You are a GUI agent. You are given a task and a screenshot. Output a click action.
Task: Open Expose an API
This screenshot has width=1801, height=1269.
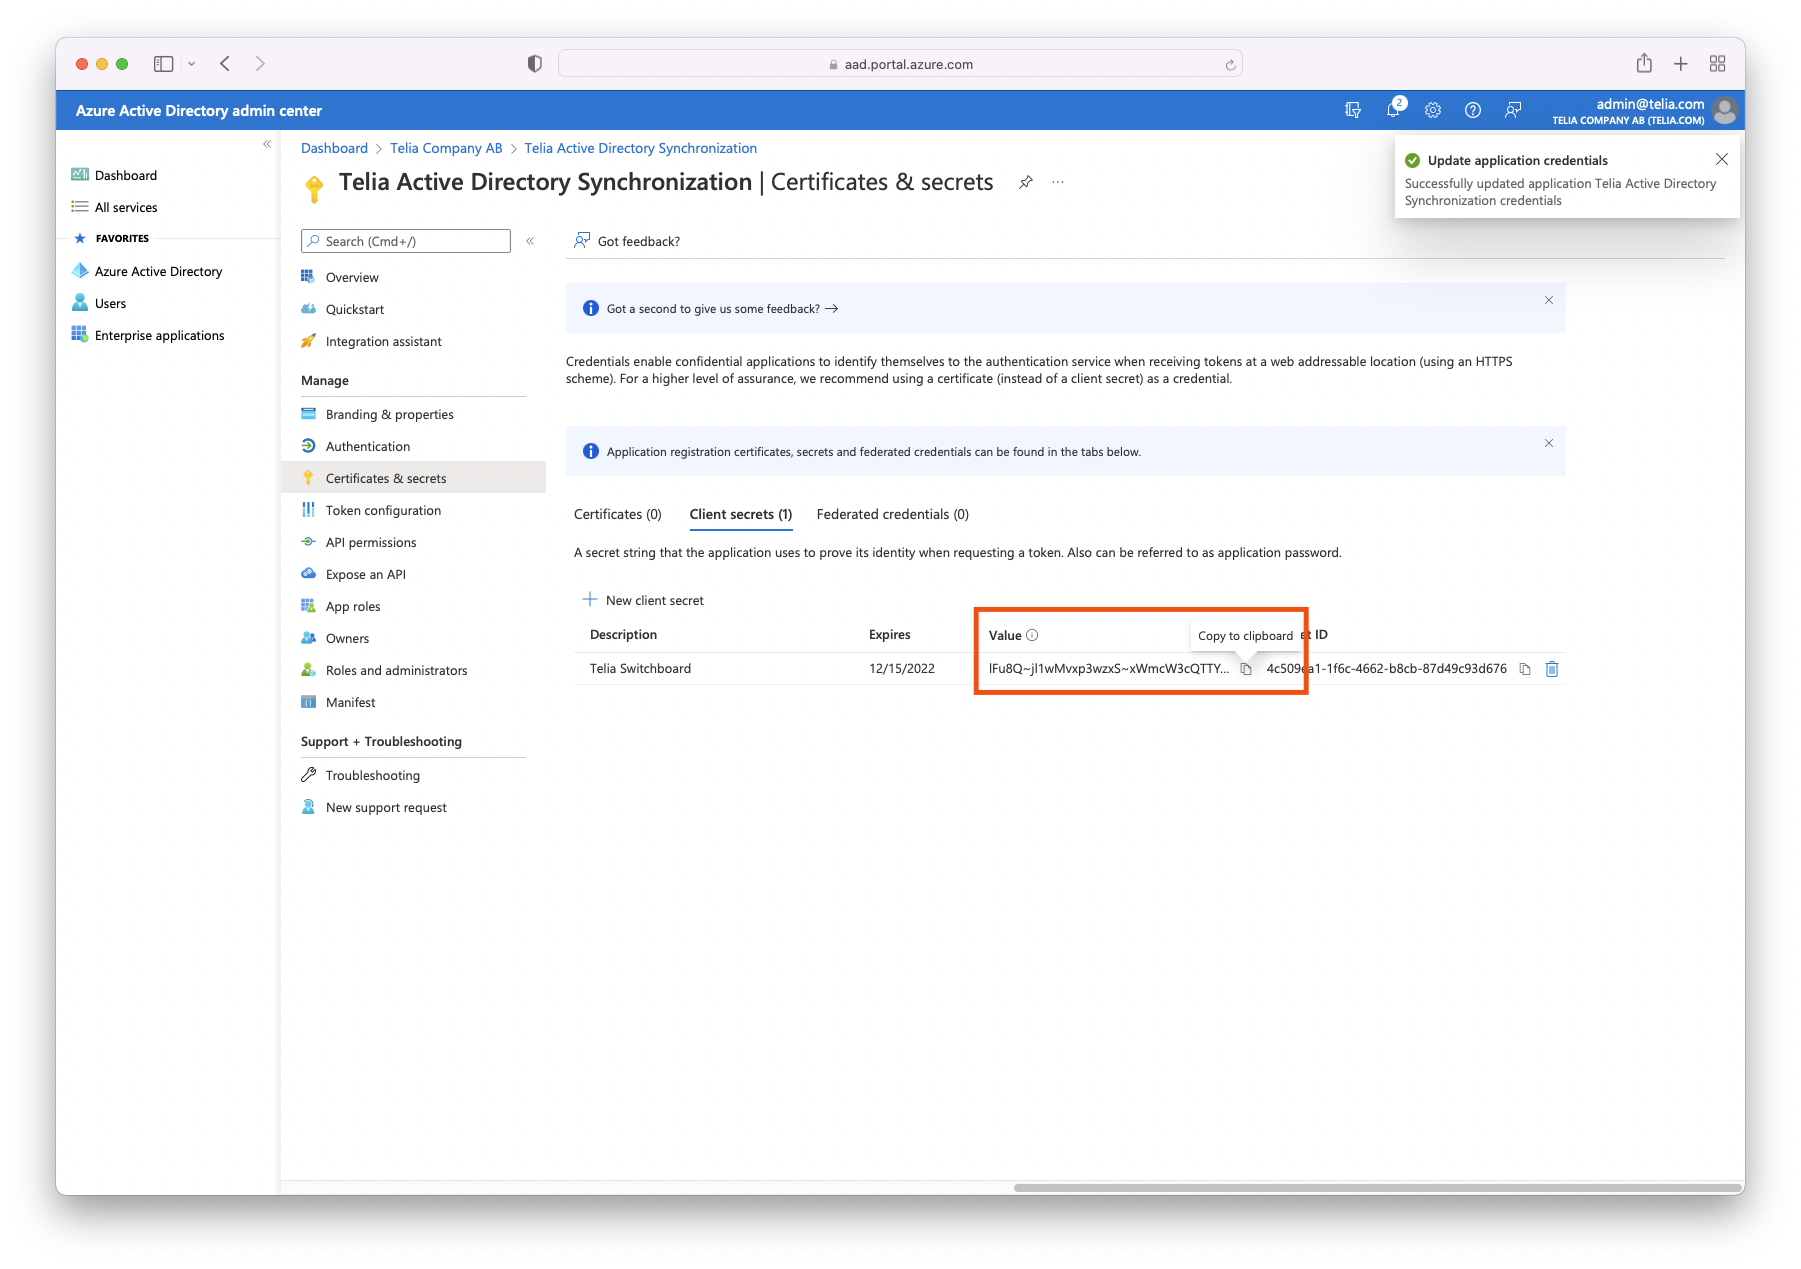[365, 574]
